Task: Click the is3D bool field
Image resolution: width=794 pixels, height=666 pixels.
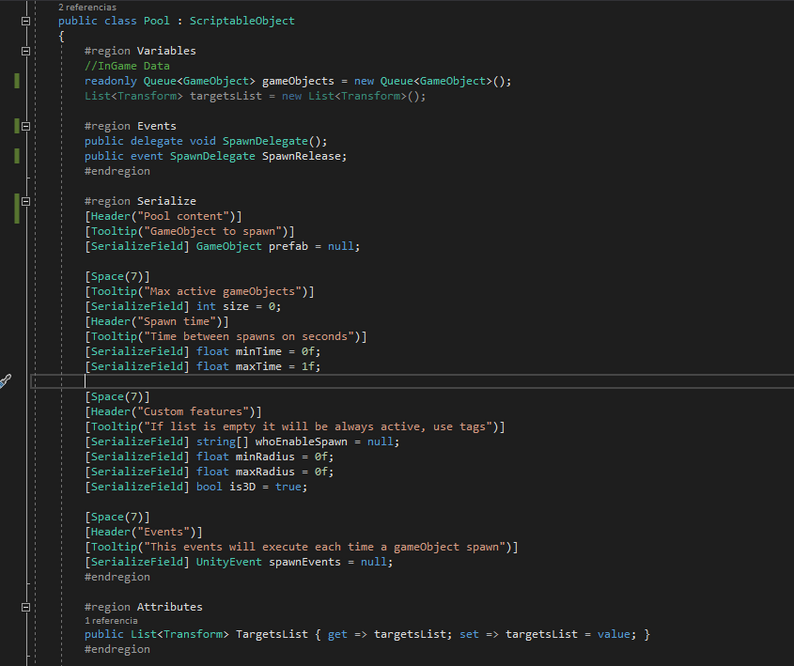Action: (x=242, y=487)
